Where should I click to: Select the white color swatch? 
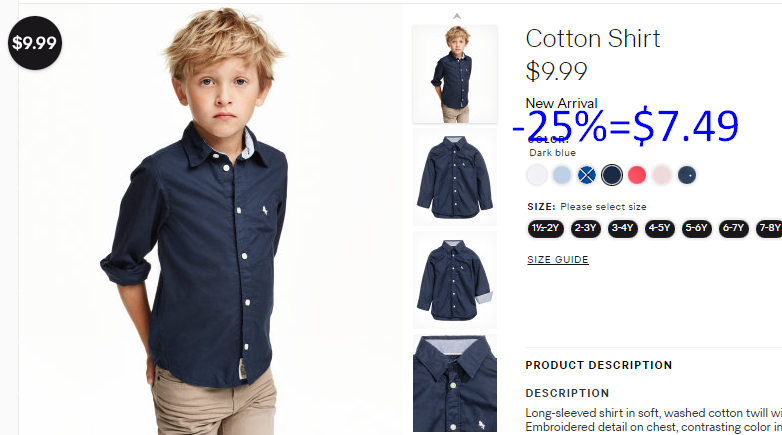537,175
